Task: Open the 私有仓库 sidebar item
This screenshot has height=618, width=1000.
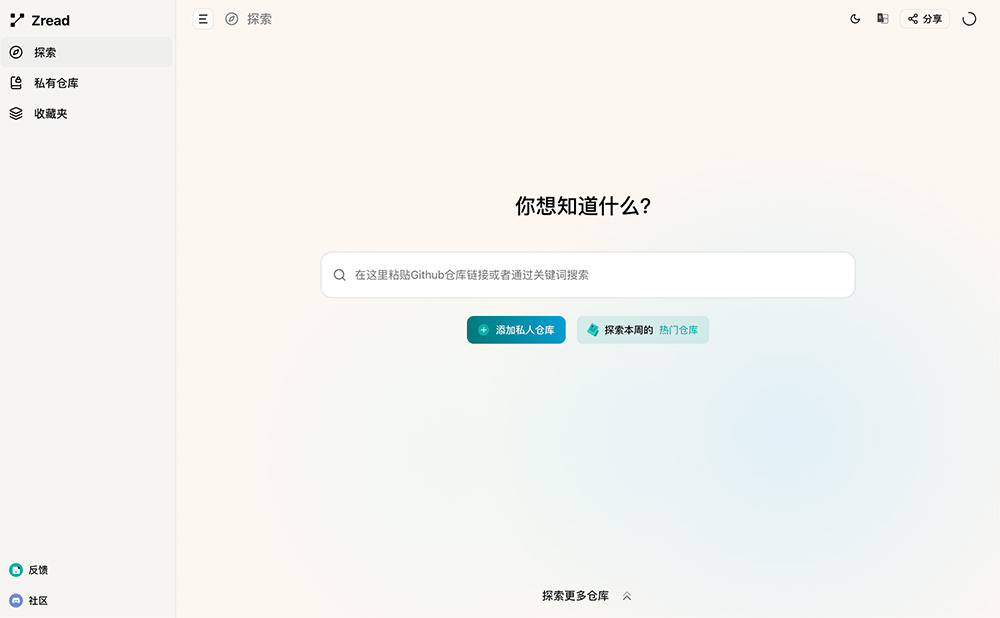Action: [87, 83]
